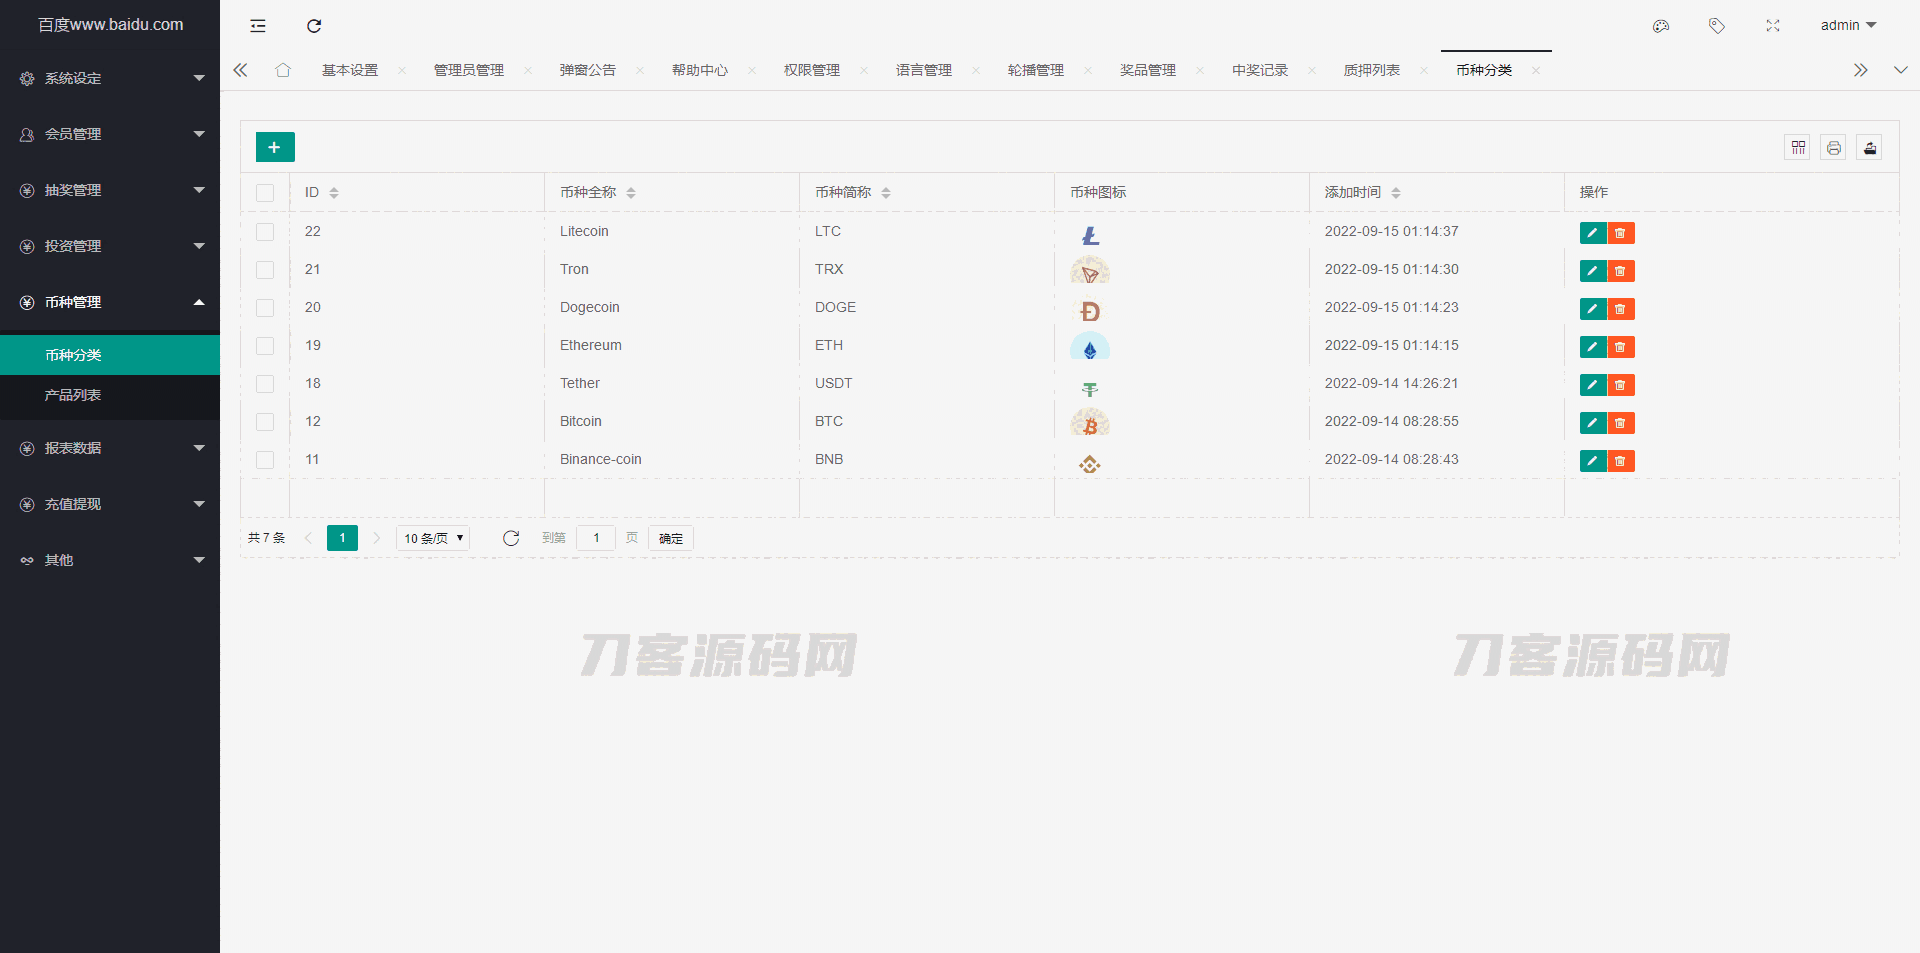The width and height of the screenshot is (1920, 953).
Task: Click the delete icon for Bitcoin row
Action: pos(1621,423)
